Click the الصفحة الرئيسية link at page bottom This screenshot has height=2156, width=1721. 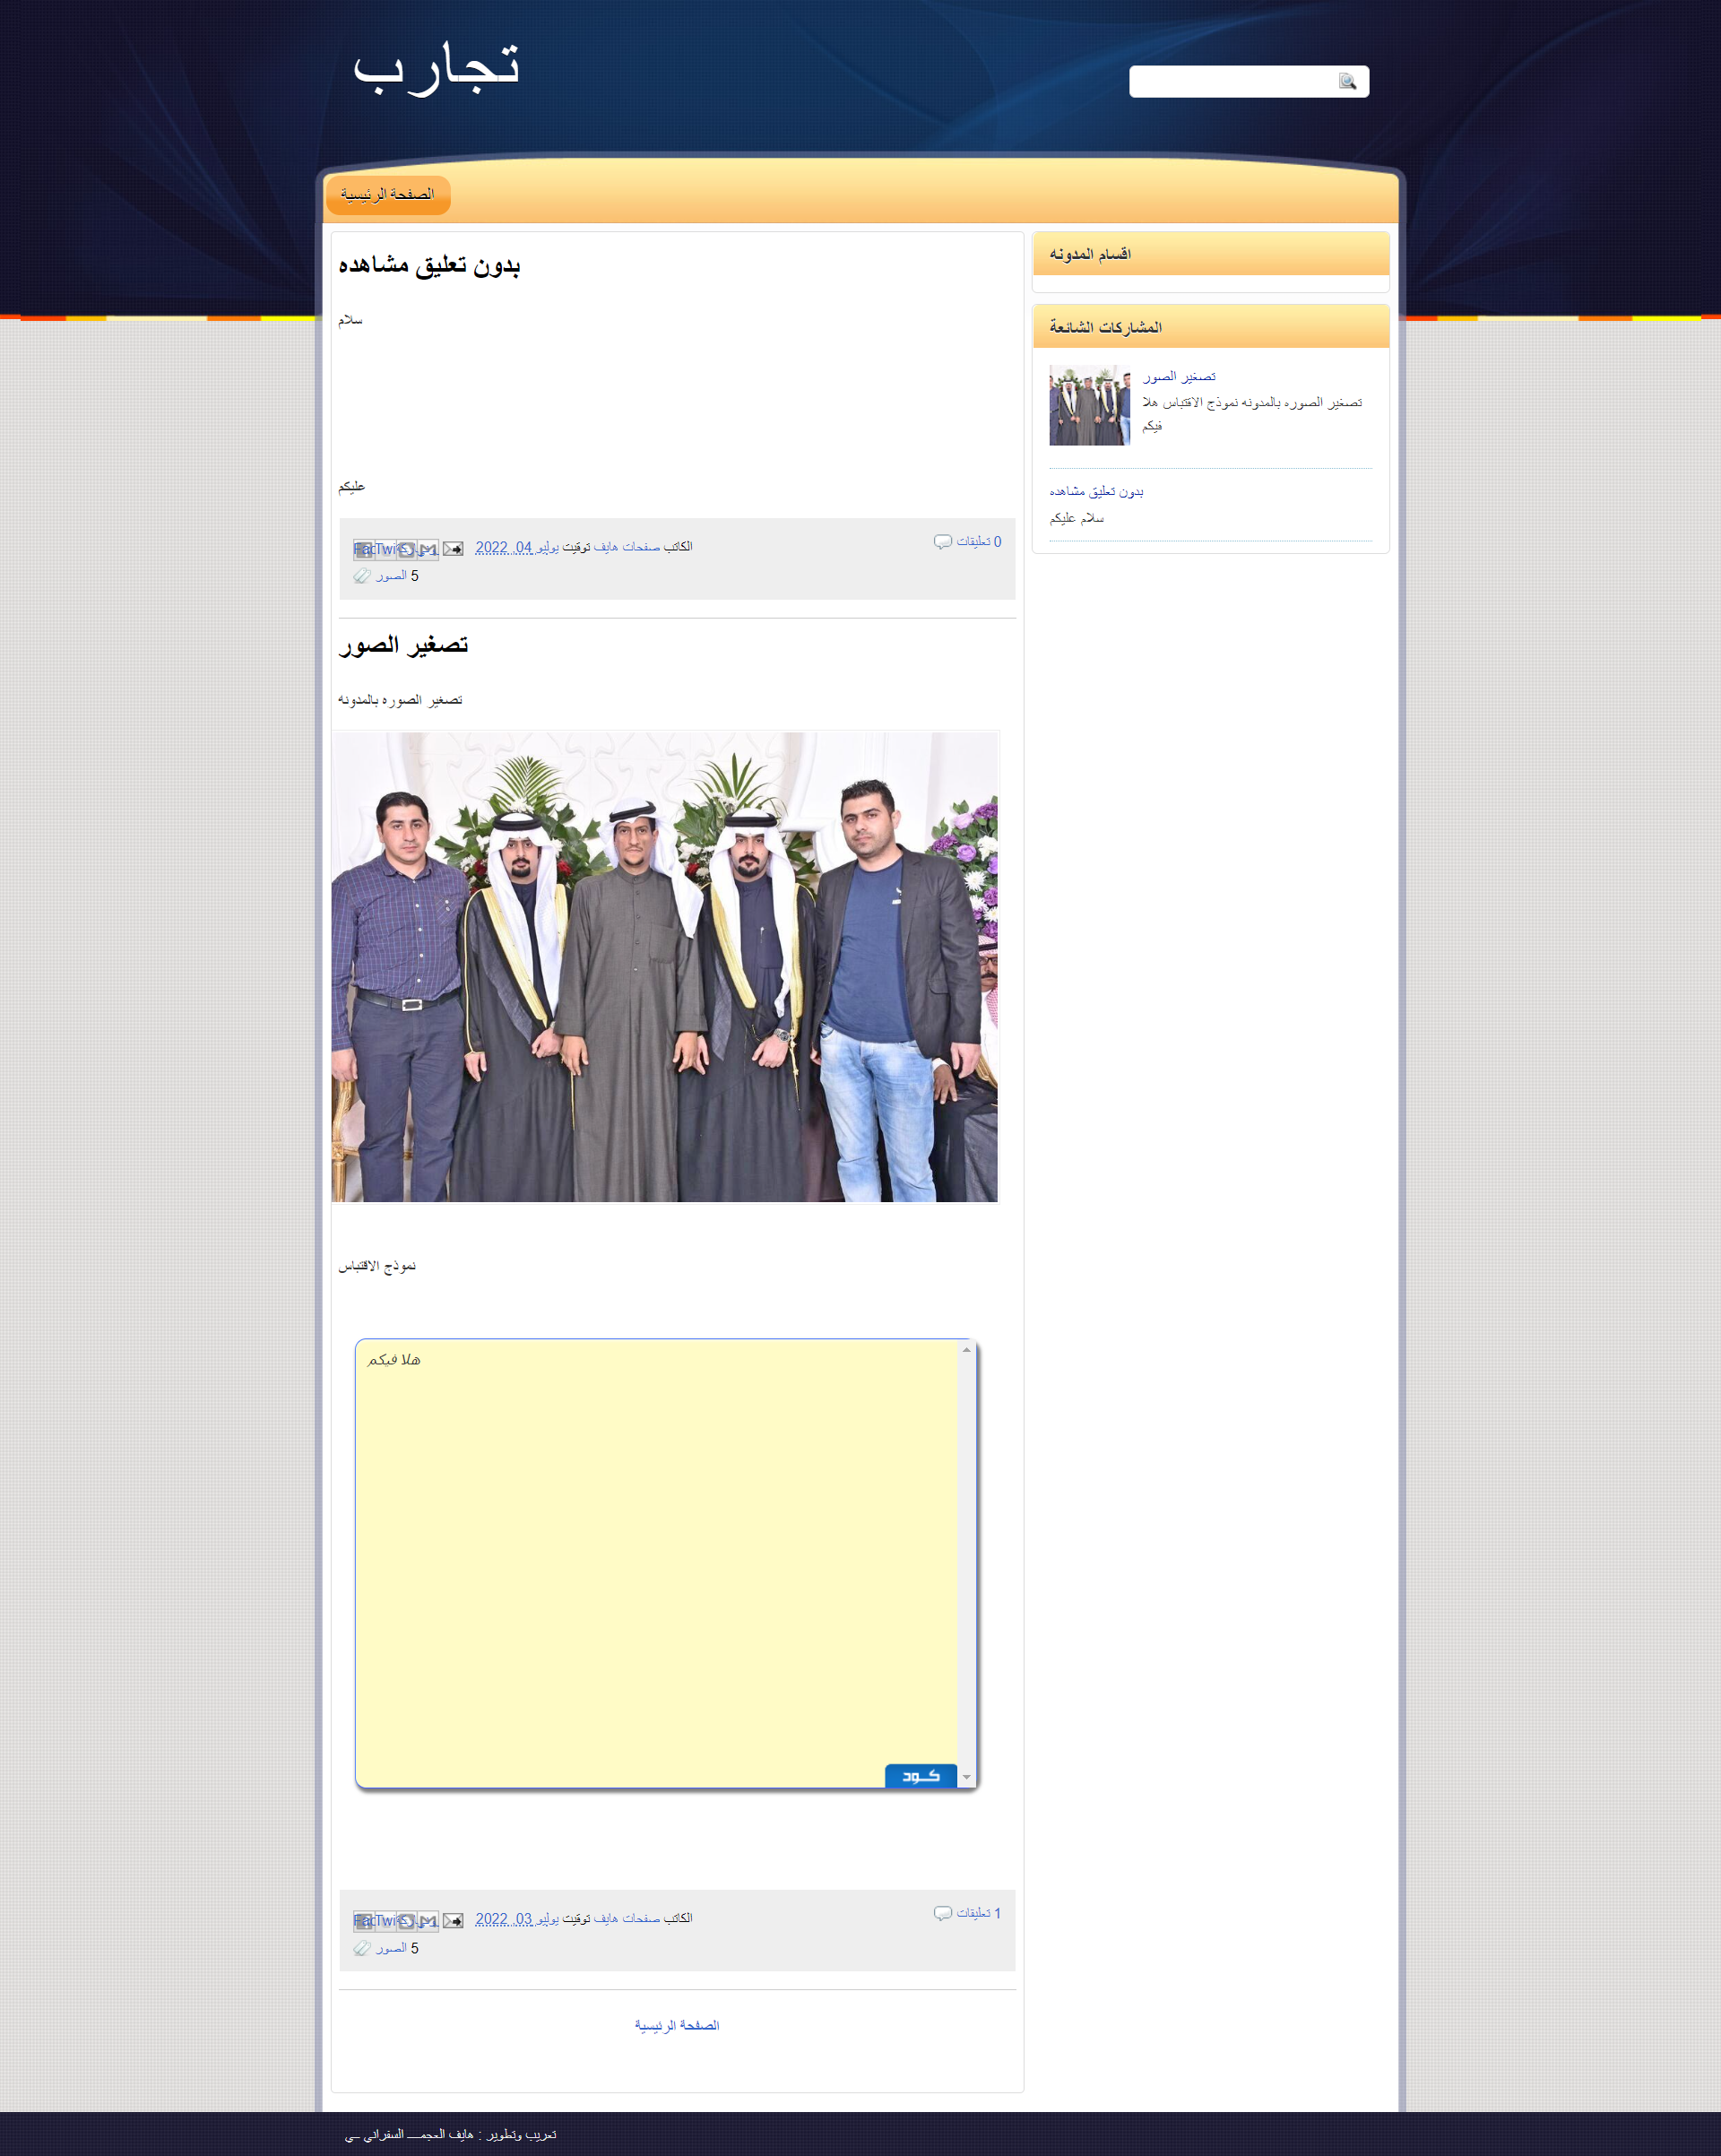pos(677,2025)
